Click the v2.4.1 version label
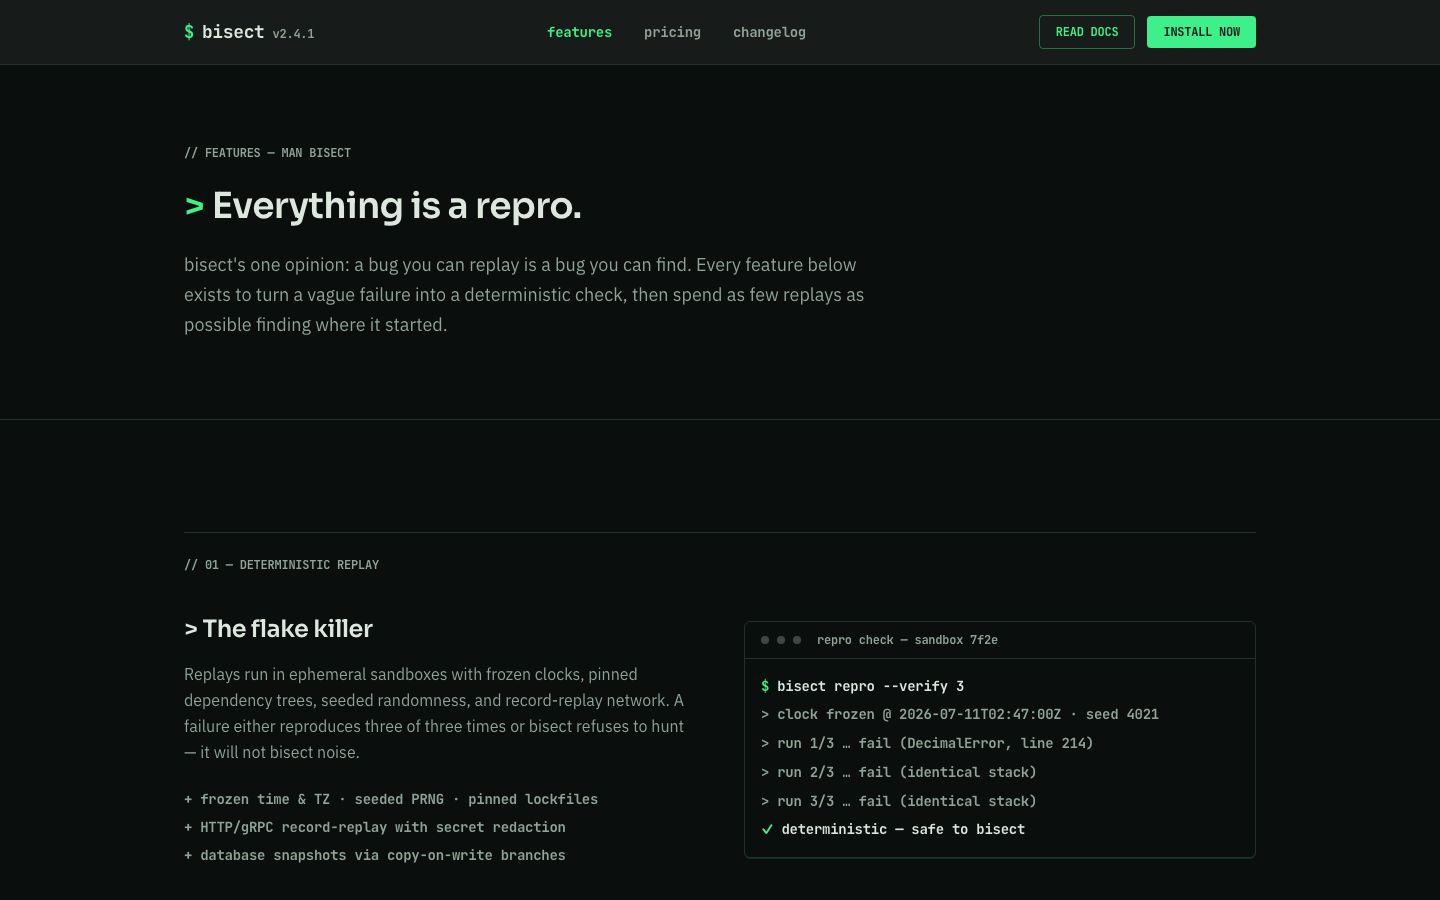The width and height of the screenshot is (1440, 900). (x=293, y=34)
